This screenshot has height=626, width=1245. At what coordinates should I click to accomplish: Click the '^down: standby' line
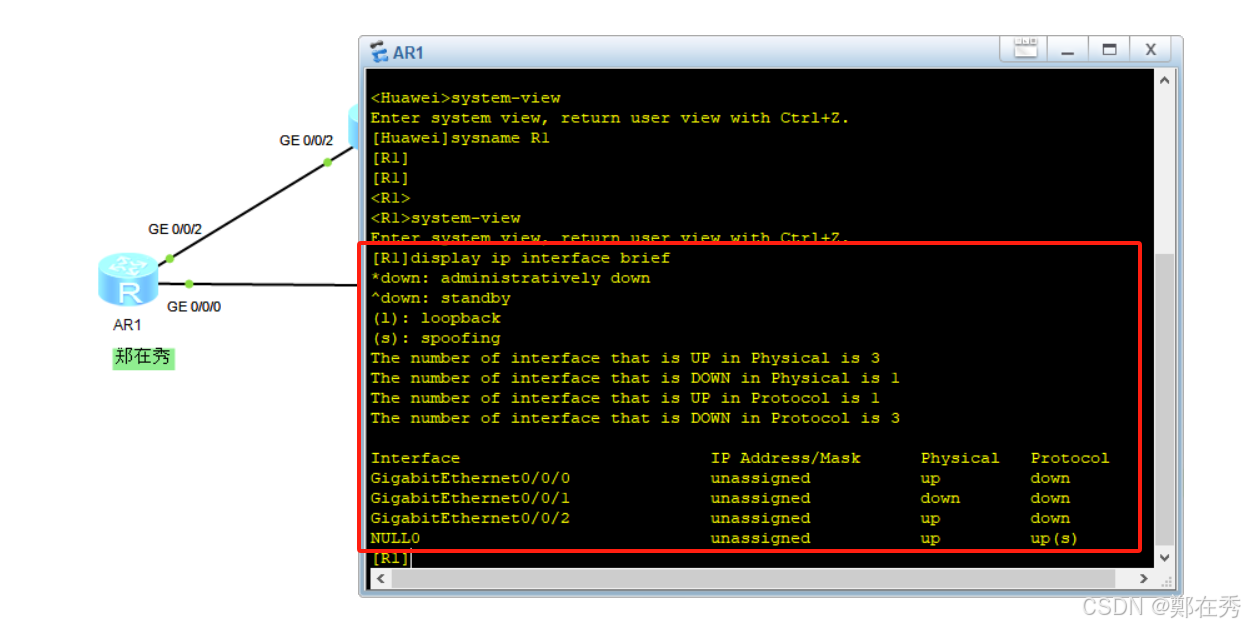point(440,298)
